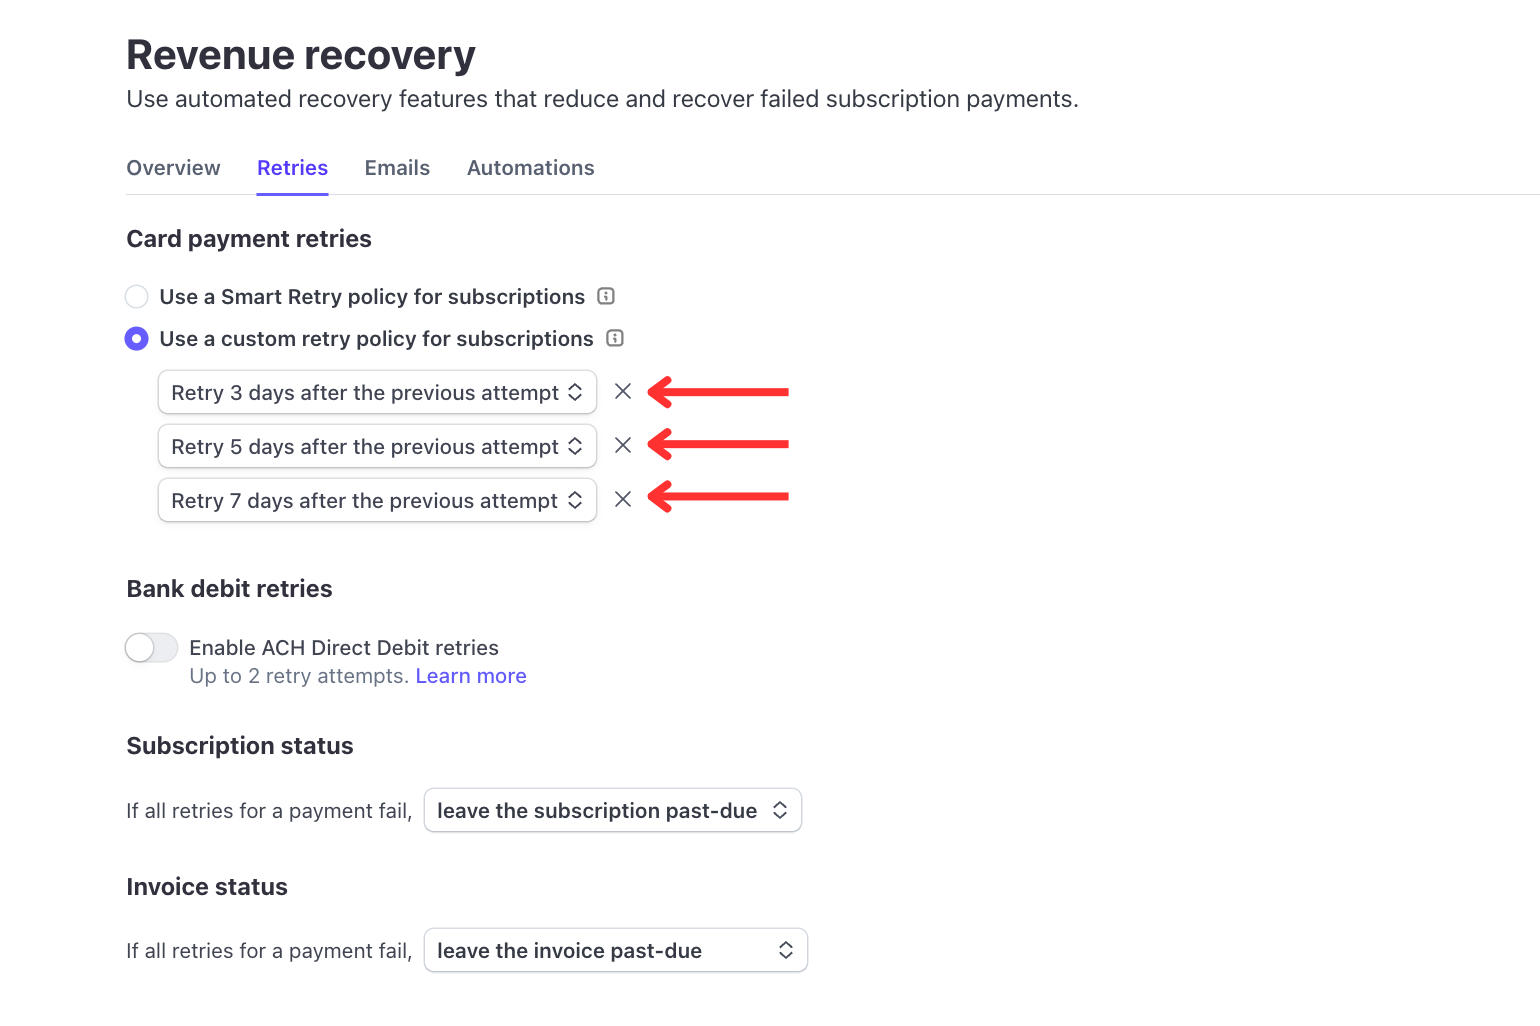Screen dimensions: 1540x1026
Task: Click the 'Revenue recovery' page title
Action: click(x=300, y=55)
